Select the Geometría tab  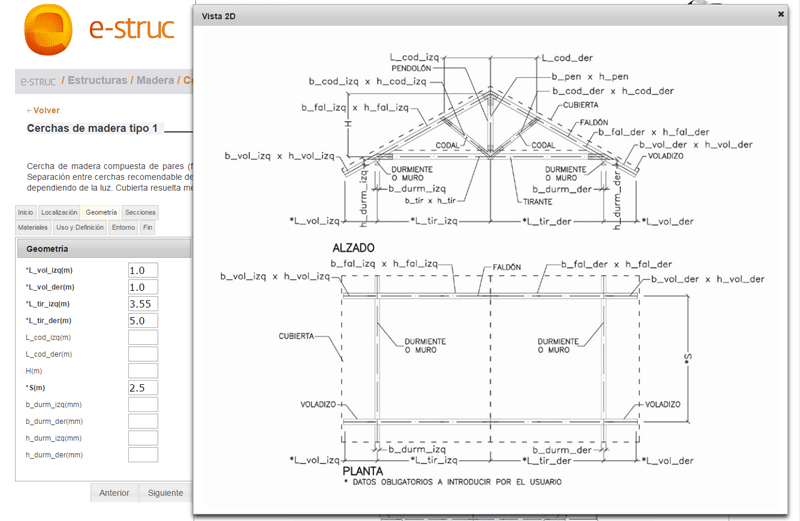[x=101, y=212]
